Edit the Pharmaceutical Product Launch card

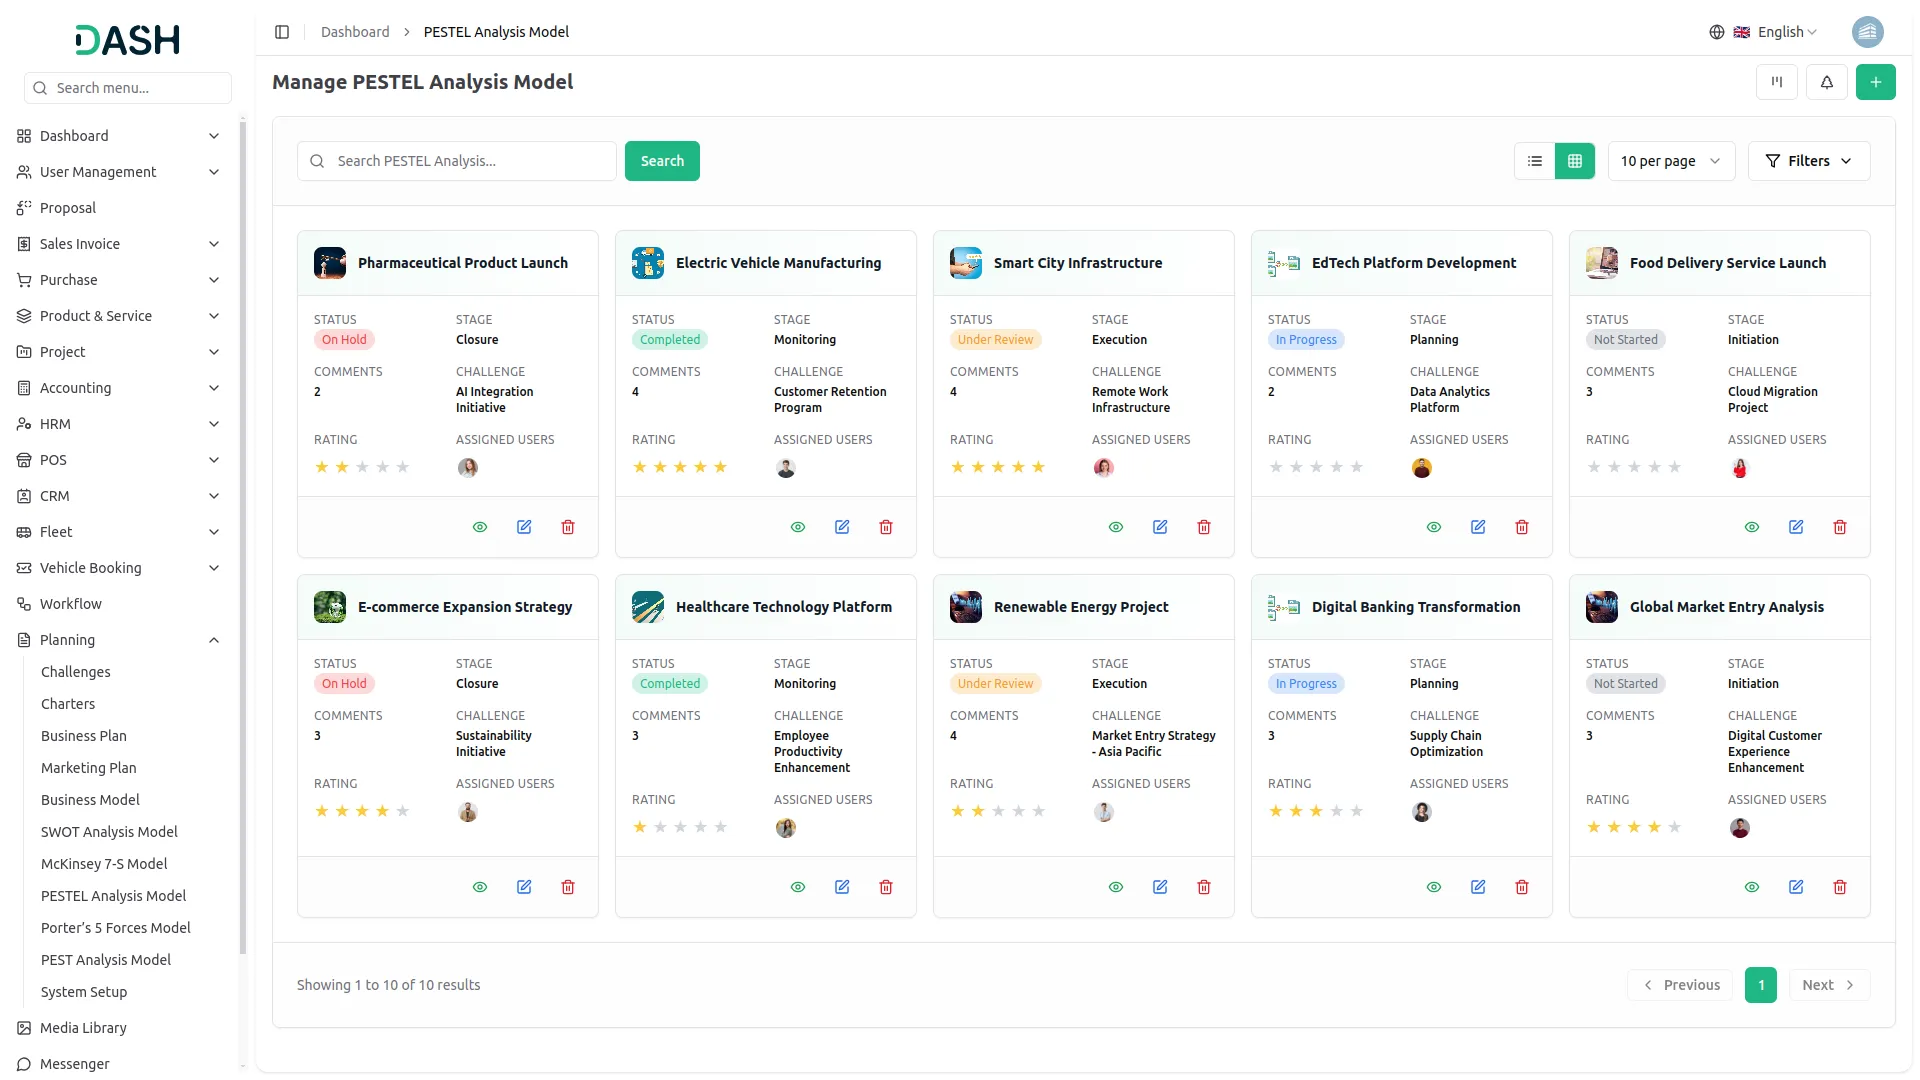click(524, 527)
